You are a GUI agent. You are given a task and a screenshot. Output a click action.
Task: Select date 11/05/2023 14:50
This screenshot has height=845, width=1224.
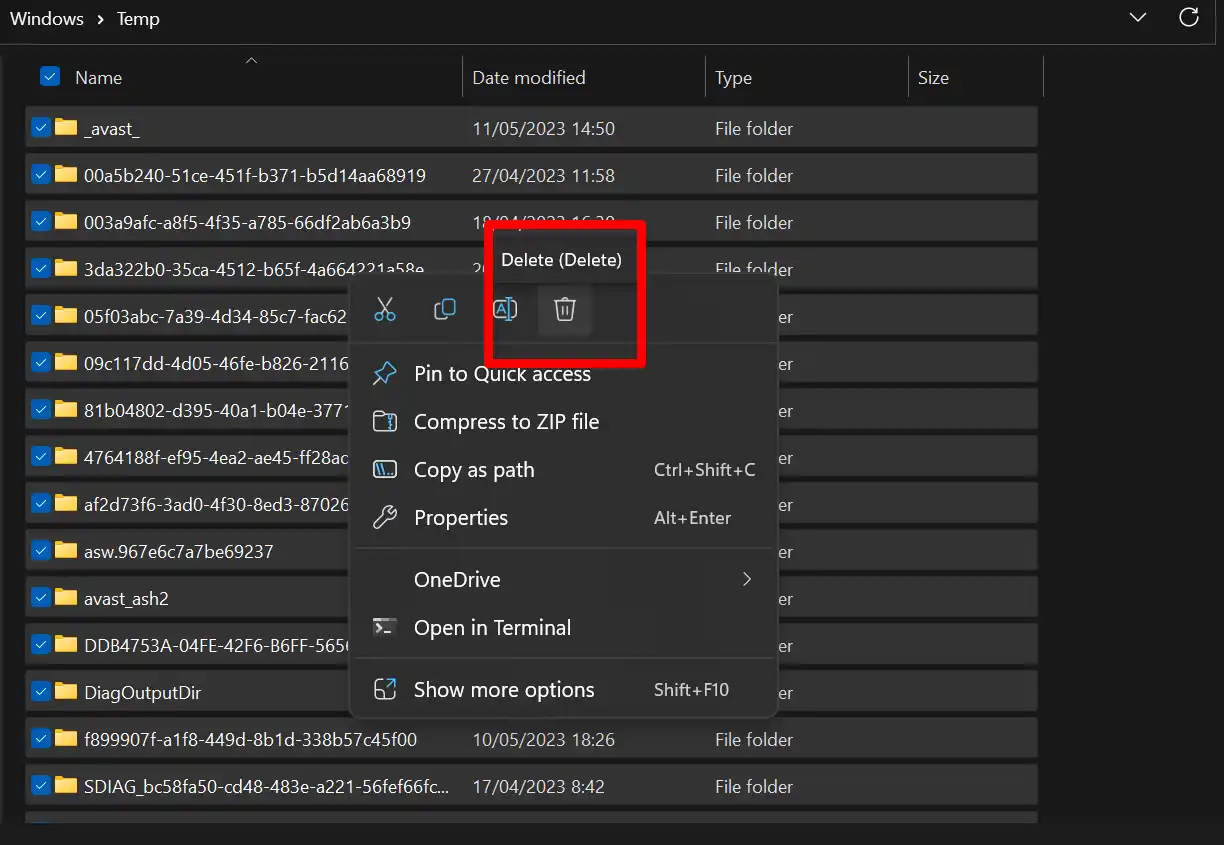pyautogui.click(x=543, y=128)
